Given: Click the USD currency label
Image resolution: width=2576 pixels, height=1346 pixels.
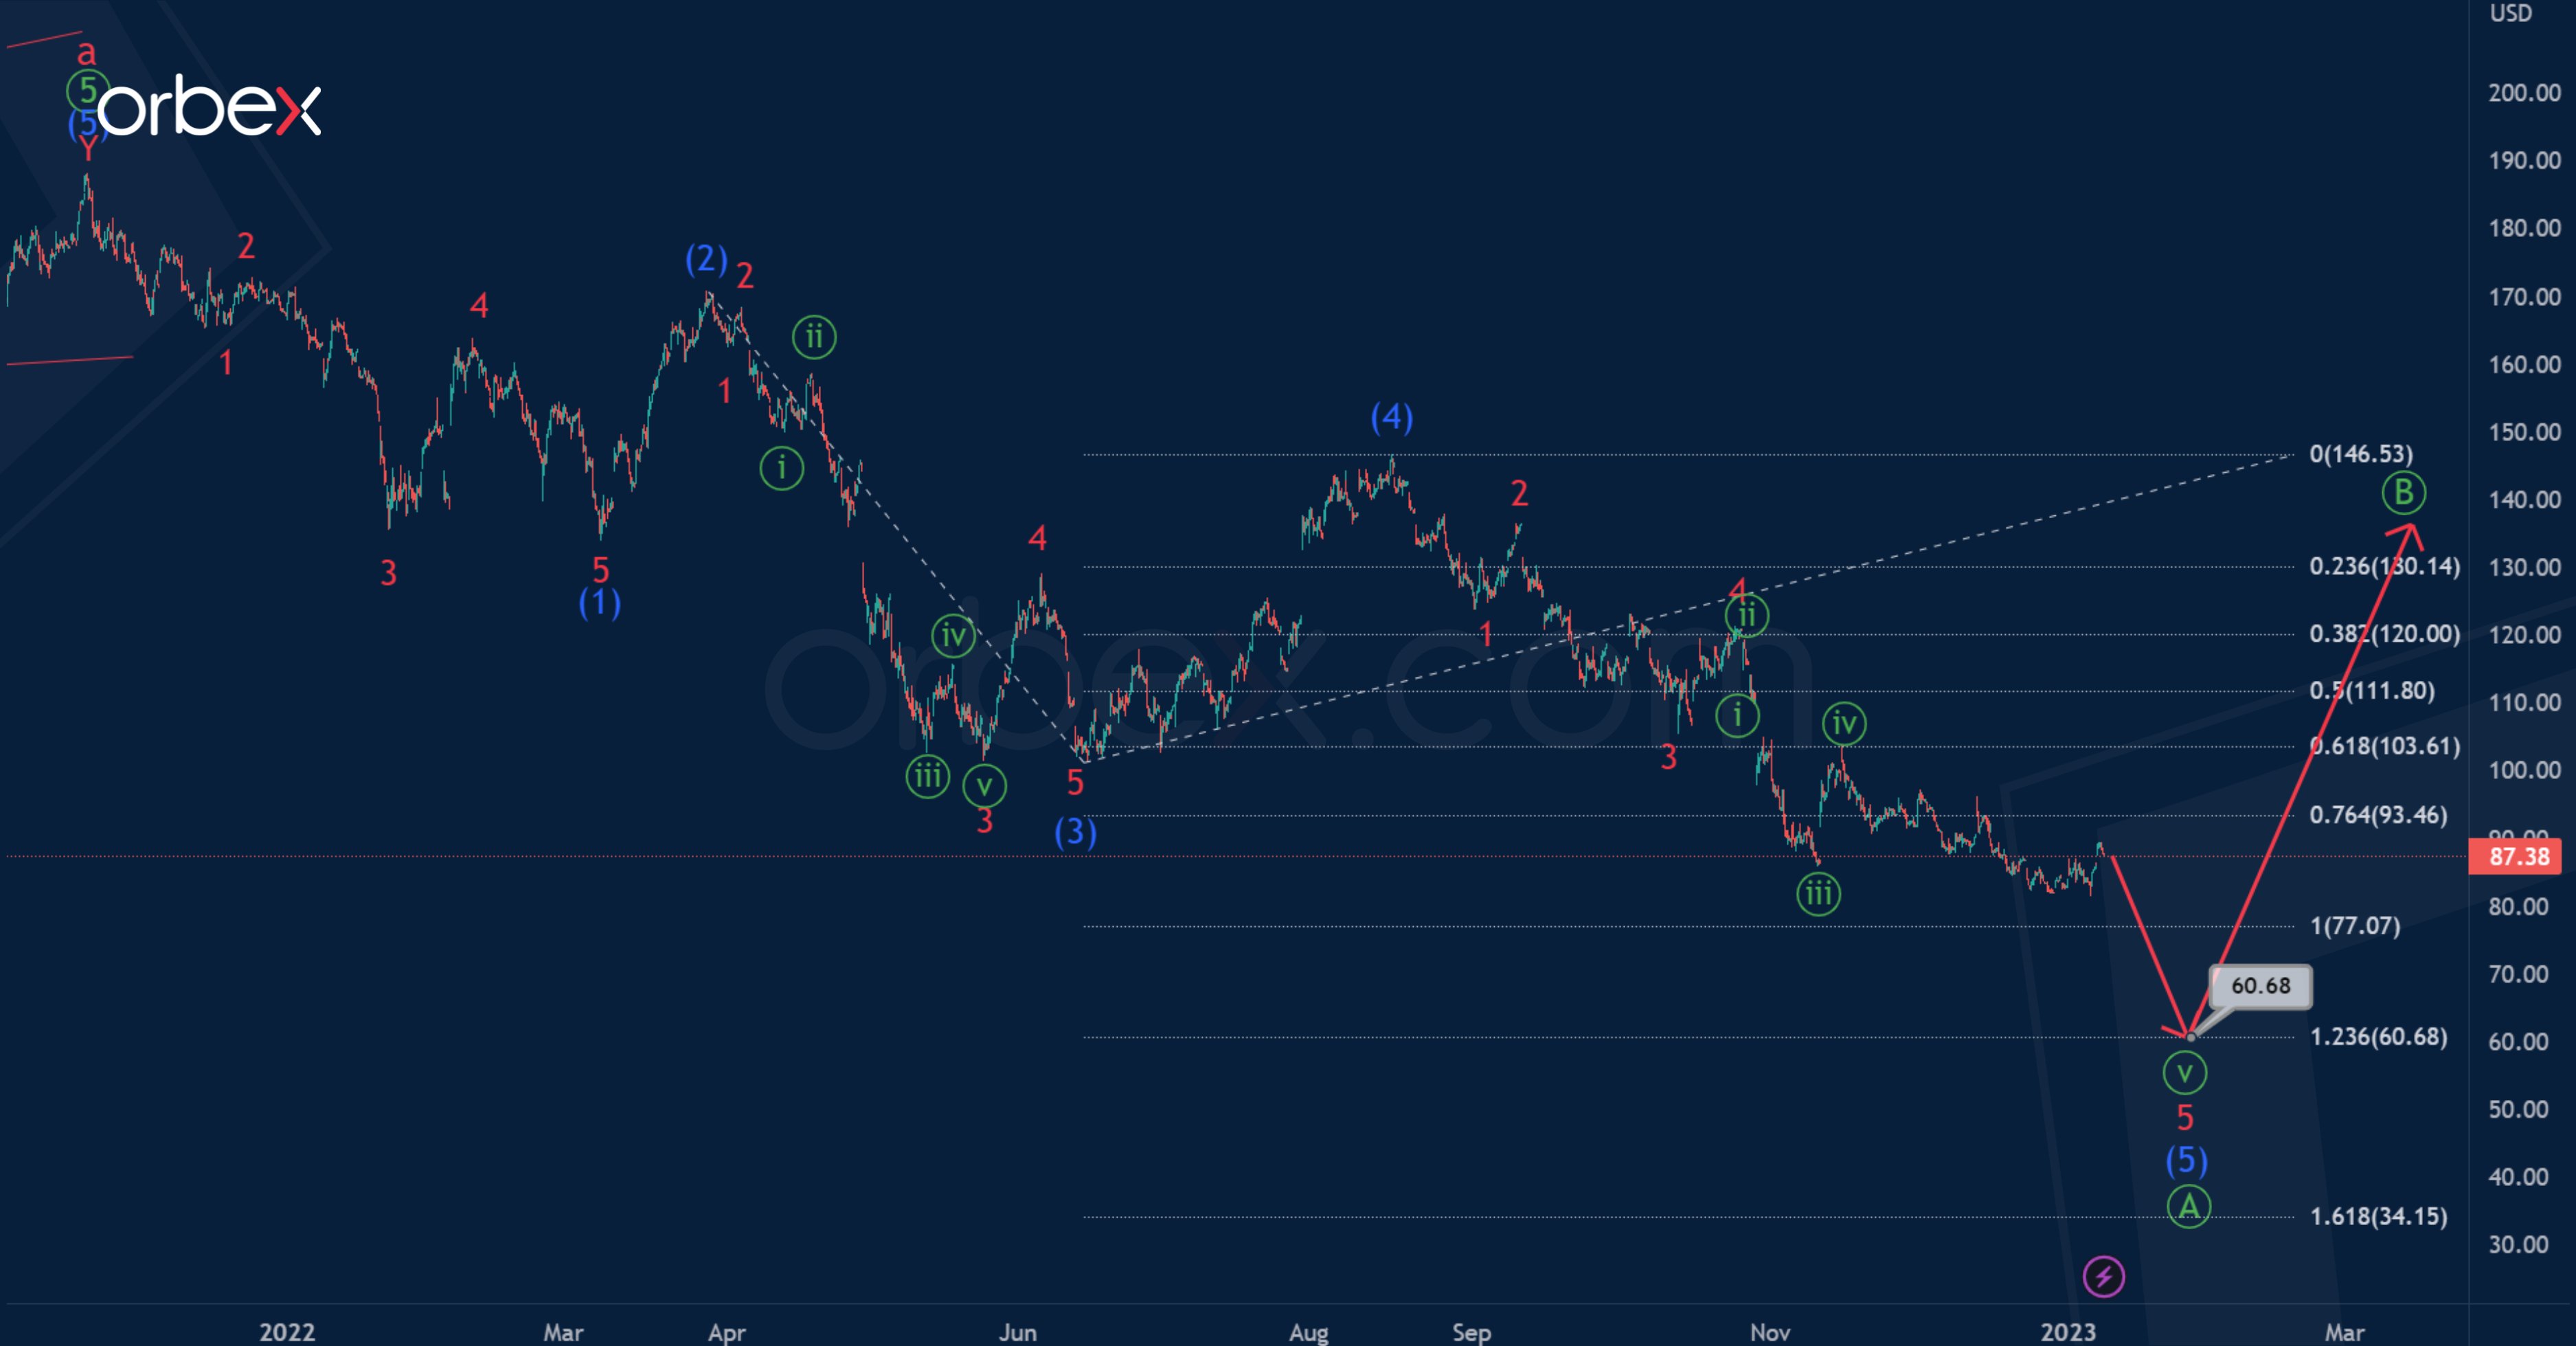Looking at the screenshot, I should 2510,13.
